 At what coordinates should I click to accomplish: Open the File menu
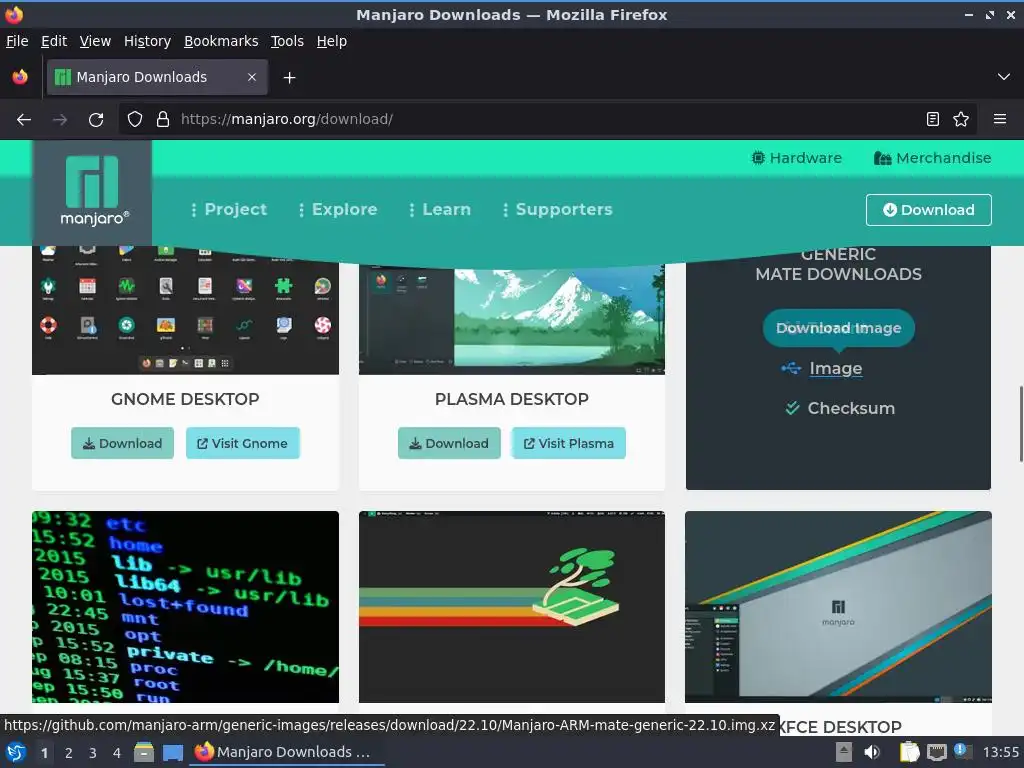[x=17, y=41]
